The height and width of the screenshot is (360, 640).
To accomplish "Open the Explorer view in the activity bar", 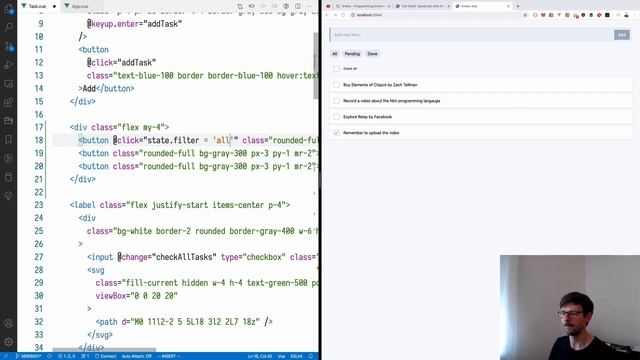I will click(x=9, y=9).
